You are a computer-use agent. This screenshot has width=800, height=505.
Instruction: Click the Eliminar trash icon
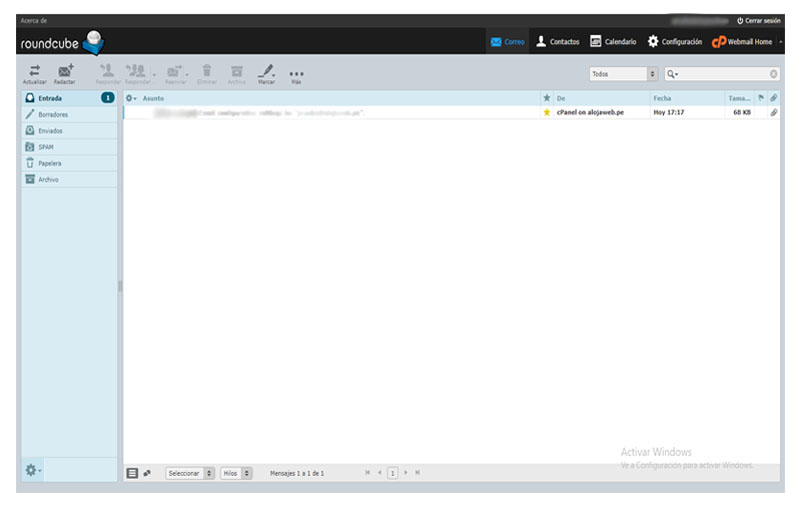(207, 73)
